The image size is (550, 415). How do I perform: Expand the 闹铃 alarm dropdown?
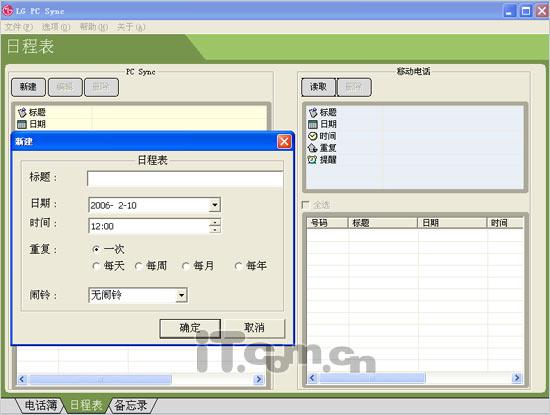pos(181,295)
